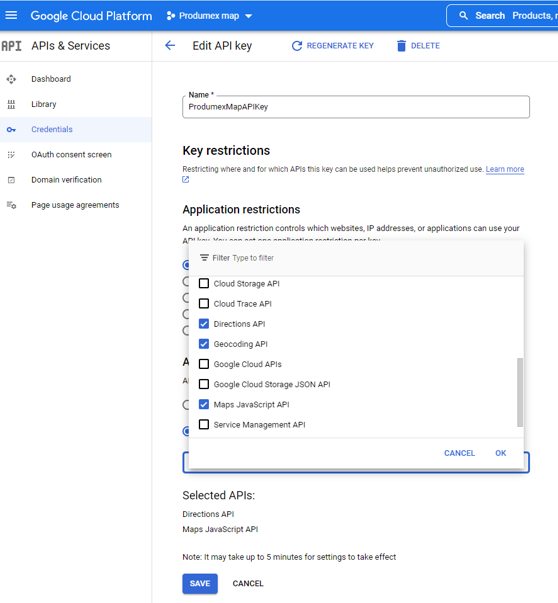Click the Application restrictions heading
558x603 pixels.
(x=241, y=210)
